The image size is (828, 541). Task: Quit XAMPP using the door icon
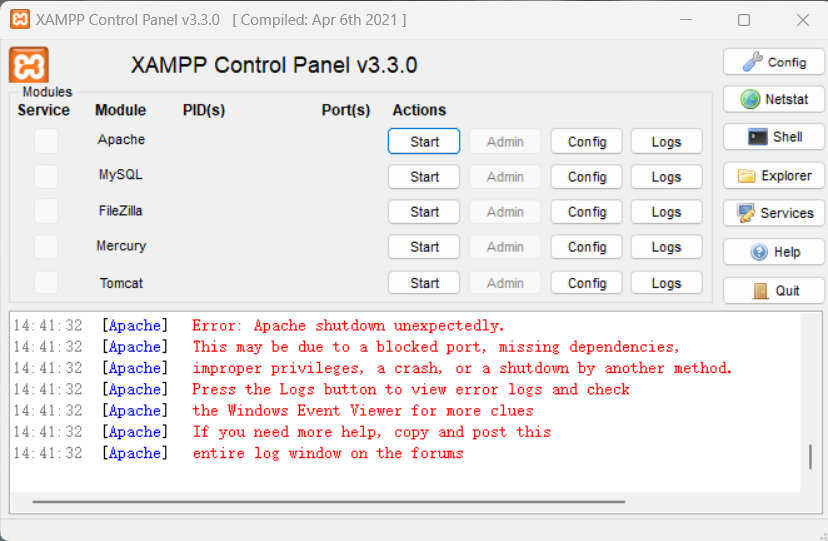760,291
